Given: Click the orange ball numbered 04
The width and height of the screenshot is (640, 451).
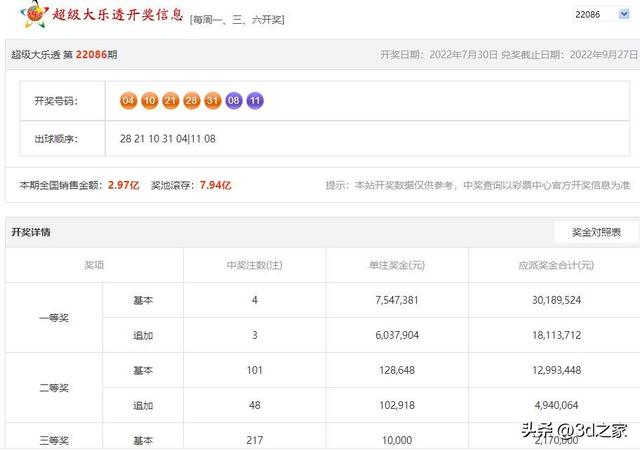Looking at the screenshot, I should coord(128,100).
